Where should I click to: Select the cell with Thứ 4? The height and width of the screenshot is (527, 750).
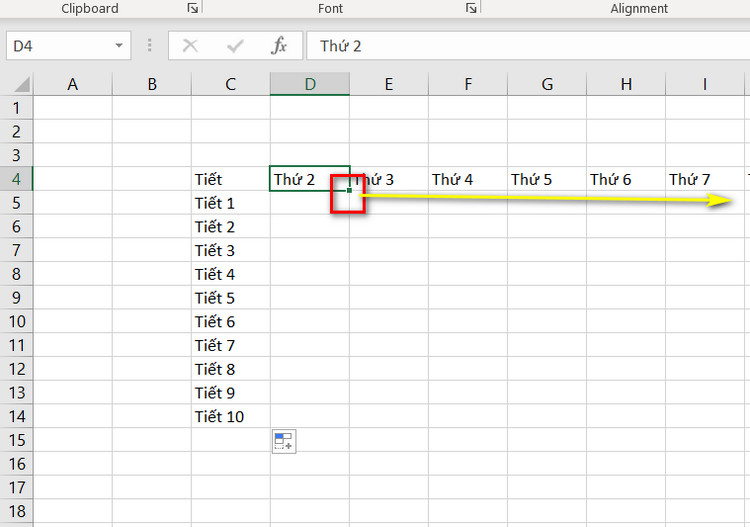point(468,179)
